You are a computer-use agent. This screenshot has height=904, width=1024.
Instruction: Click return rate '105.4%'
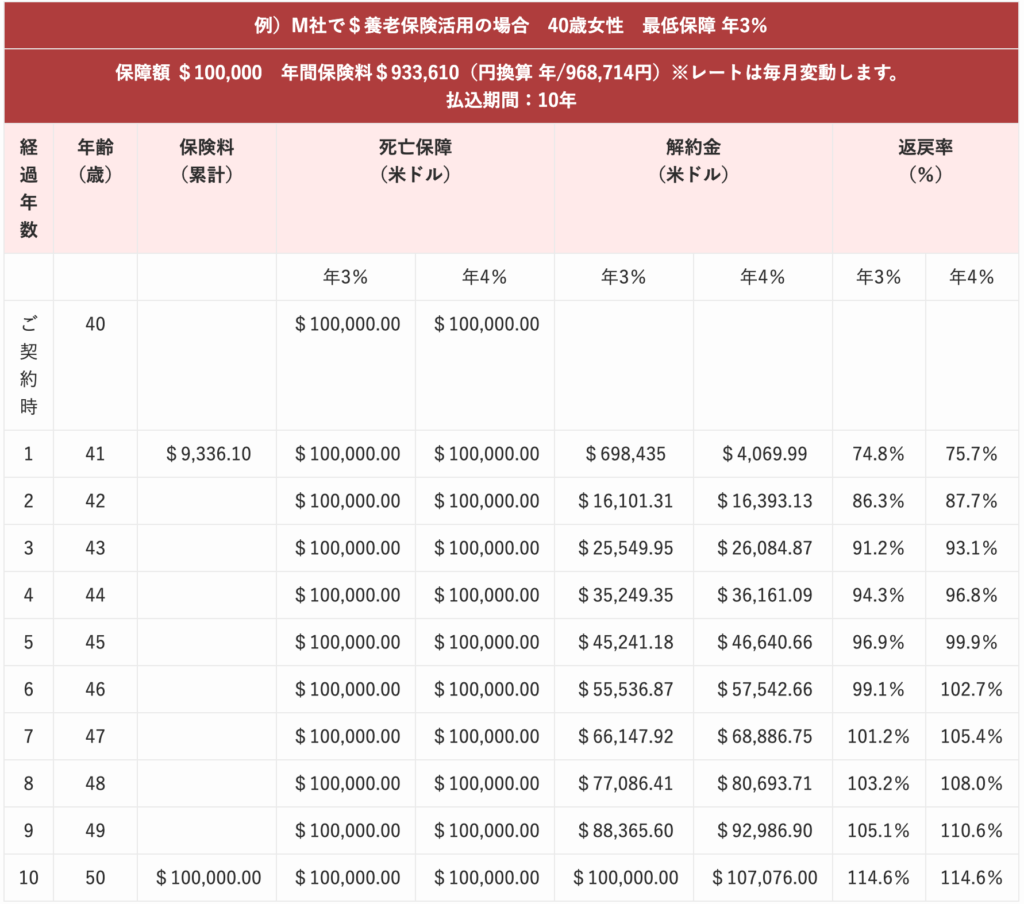tap(972, 736)
